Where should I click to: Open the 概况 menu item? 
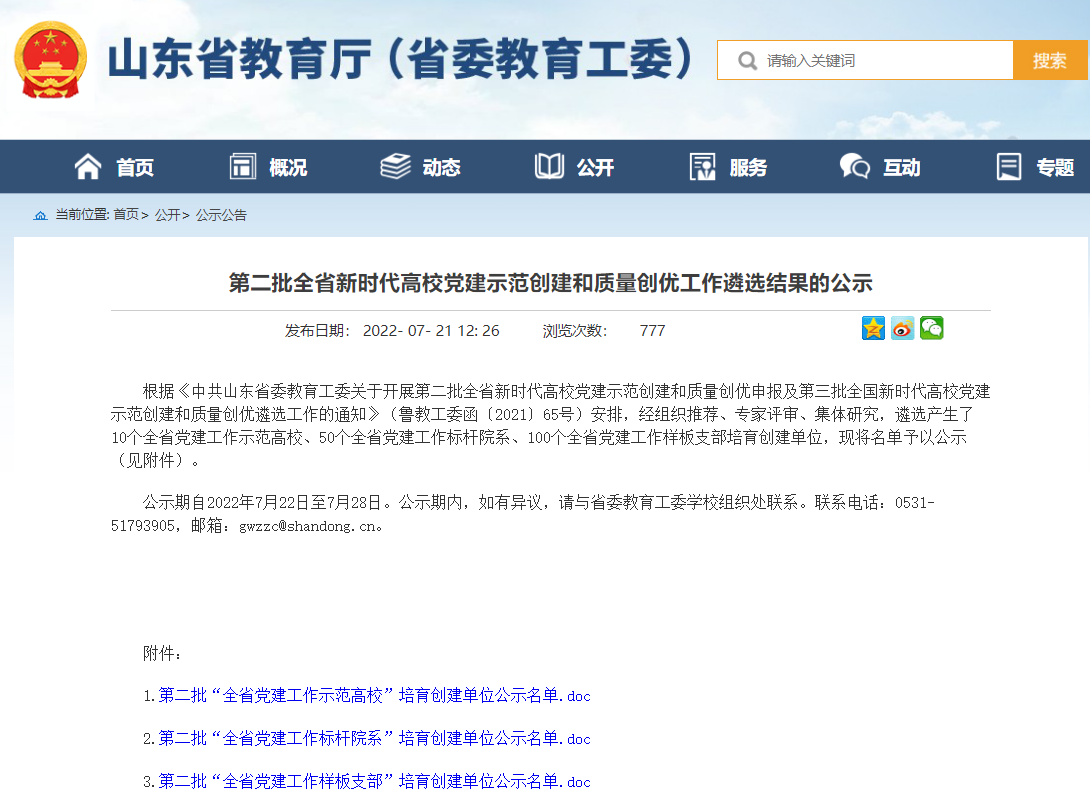tap(288, 167)
